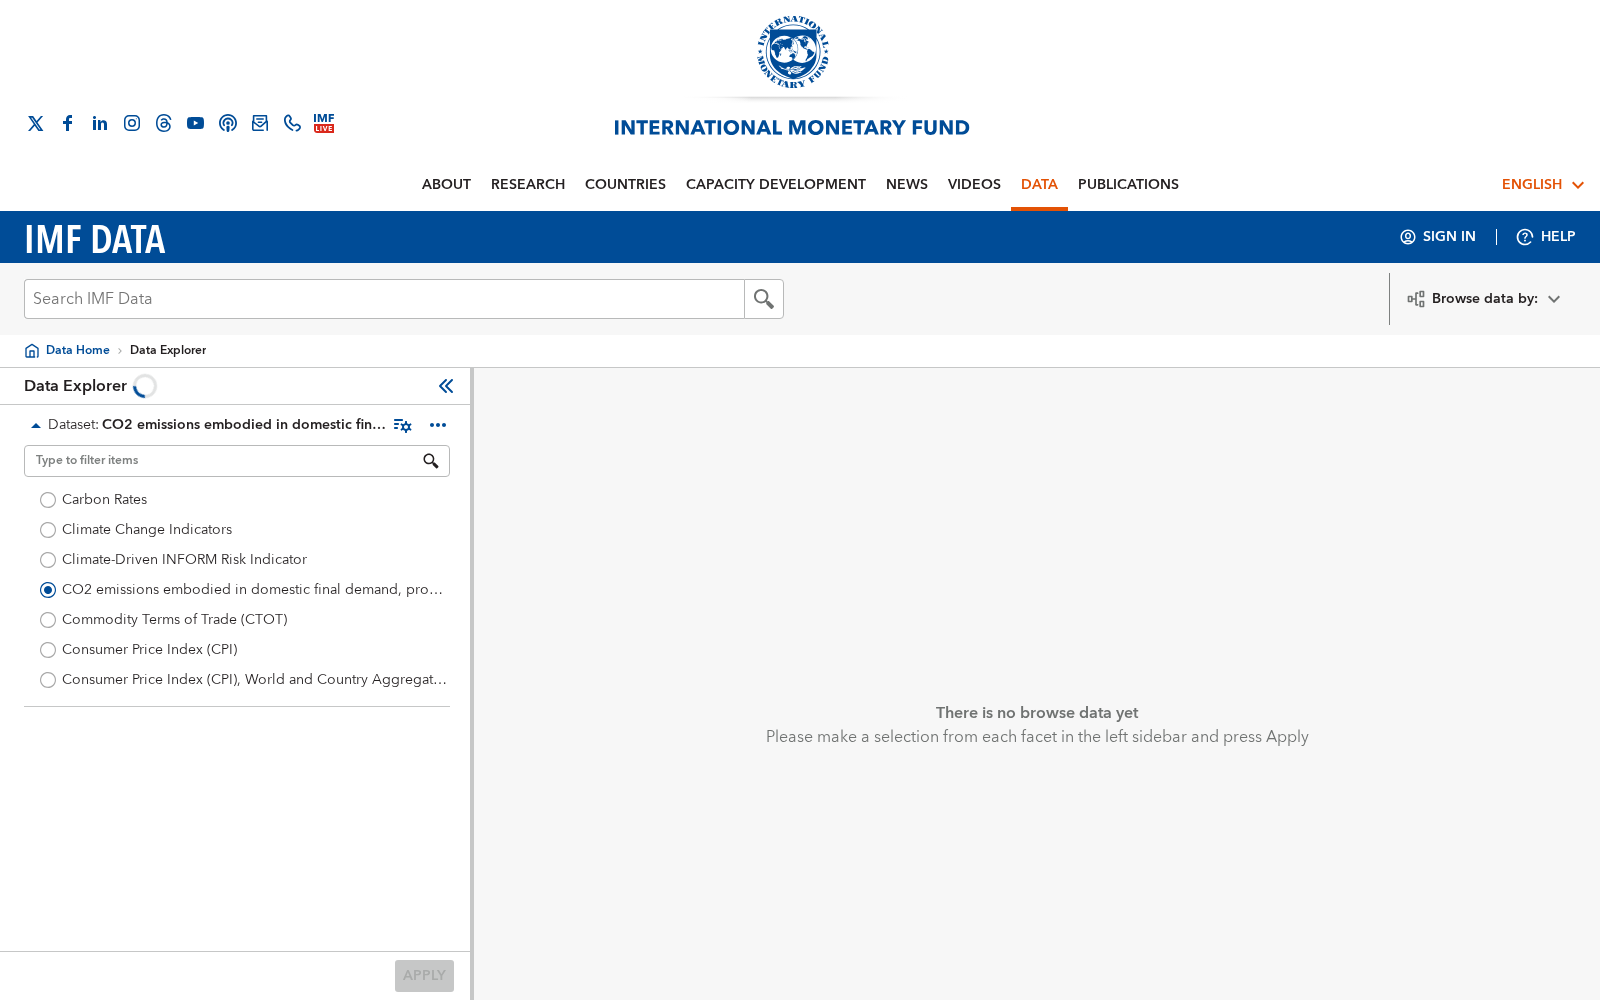Image resolution: width=1600 pixels, height=1000 pixels.
Task: Select Climate-Driven INFORM Risk Indicator
Action: click(48, 560)
